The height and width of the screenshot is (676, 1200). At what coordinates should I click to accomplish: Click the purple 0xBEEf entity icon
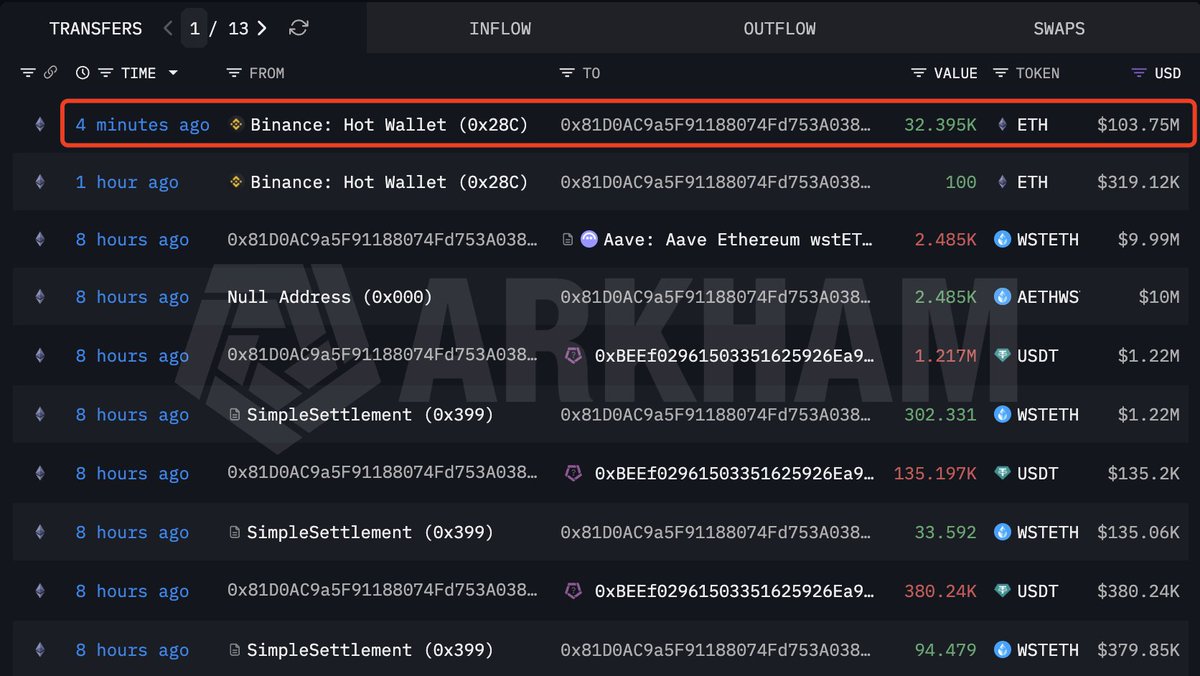tap(572, 356)
